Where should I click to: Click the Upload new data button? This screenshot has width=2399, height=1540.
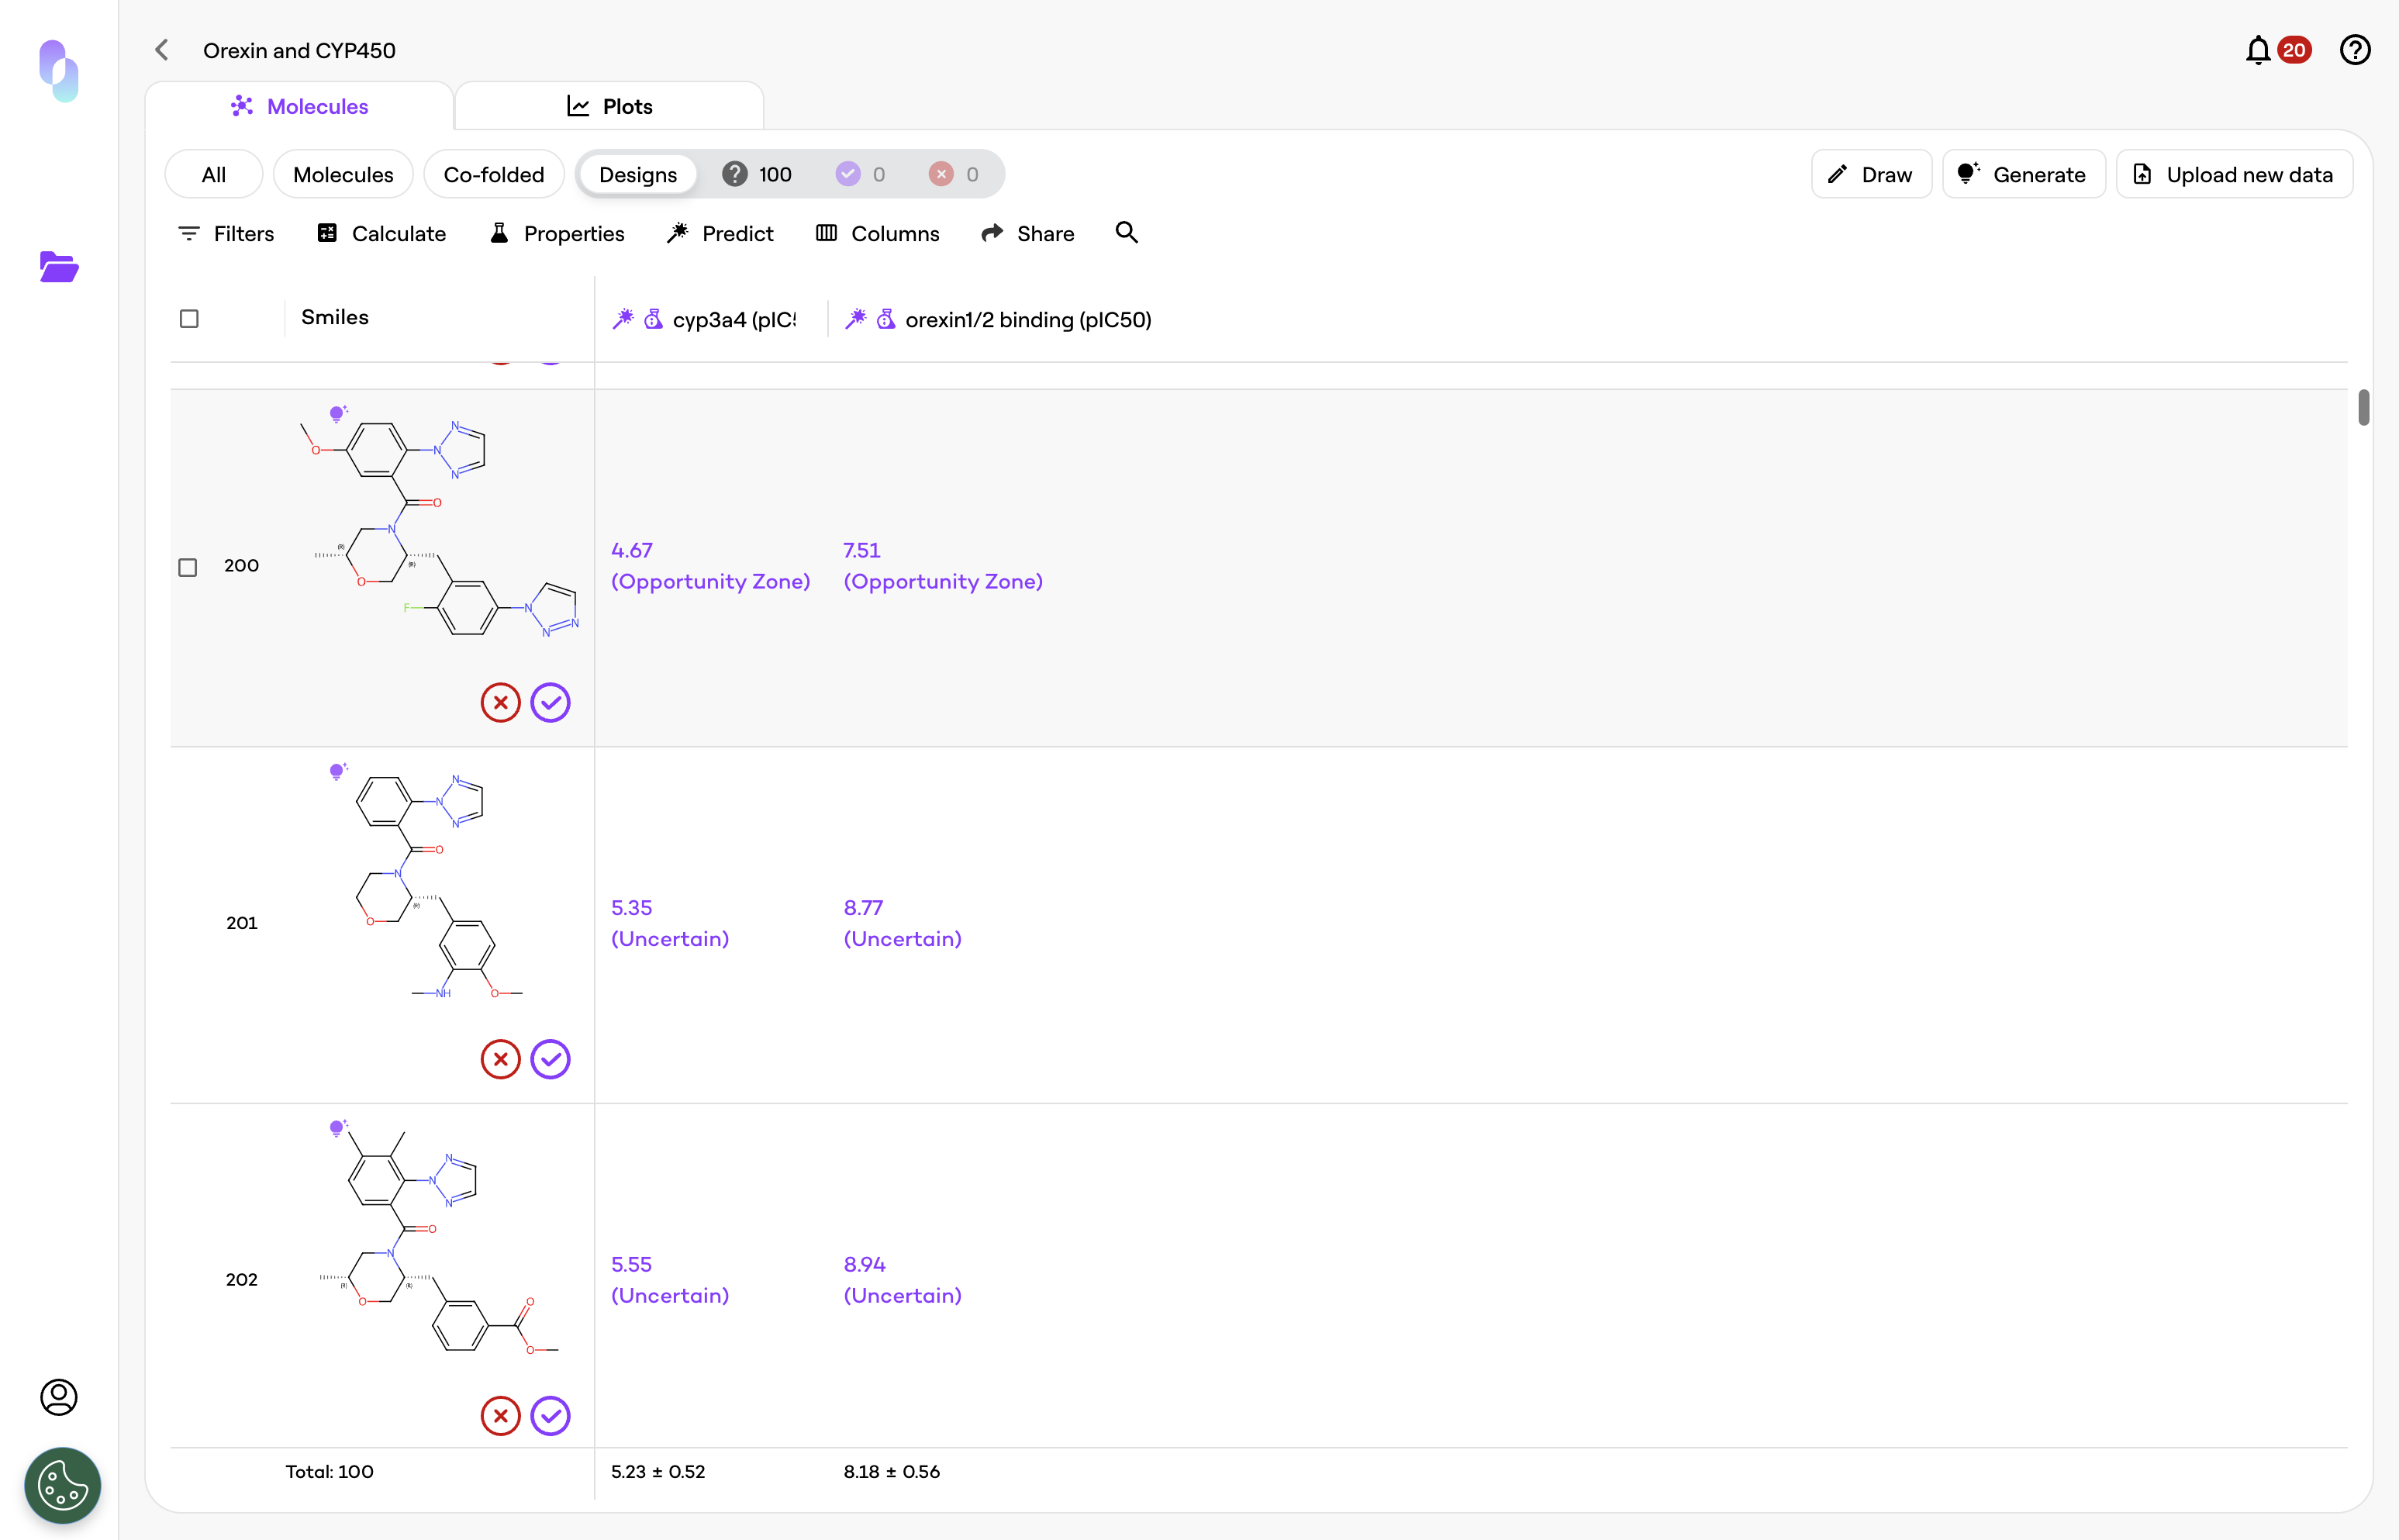coord(2233,174)
